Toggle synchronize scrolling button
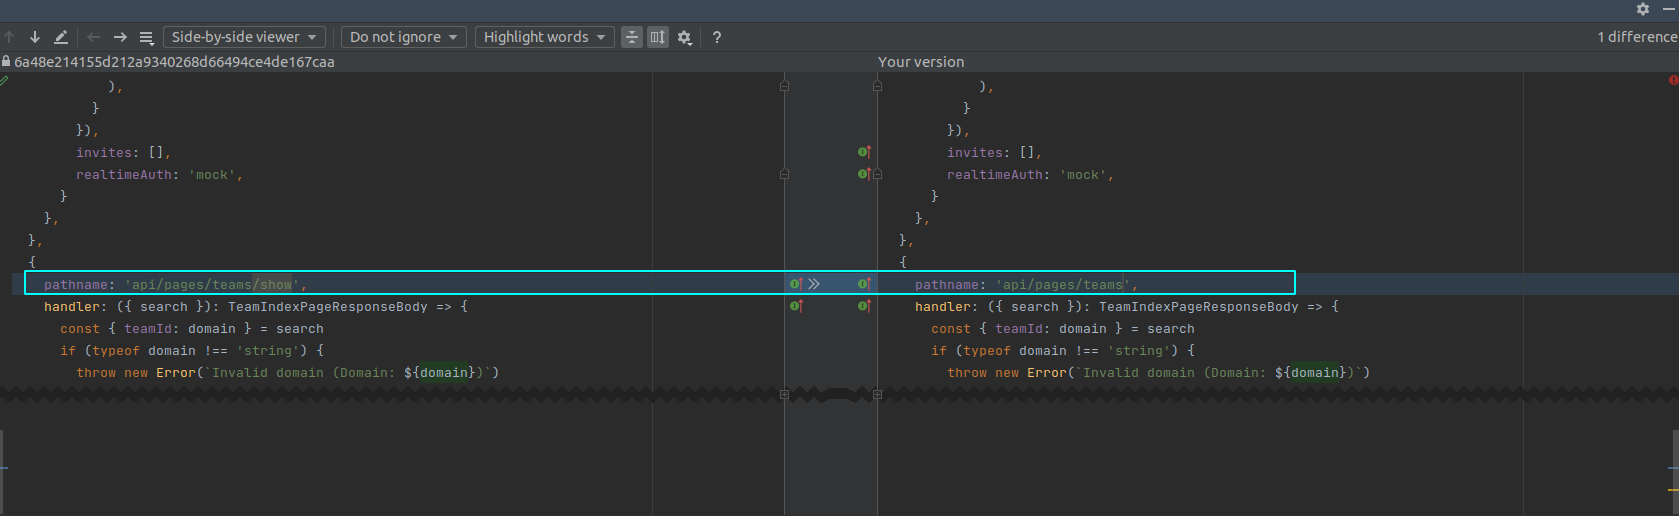The height and width of the screenshot is (516, 1679). [658, 37]
